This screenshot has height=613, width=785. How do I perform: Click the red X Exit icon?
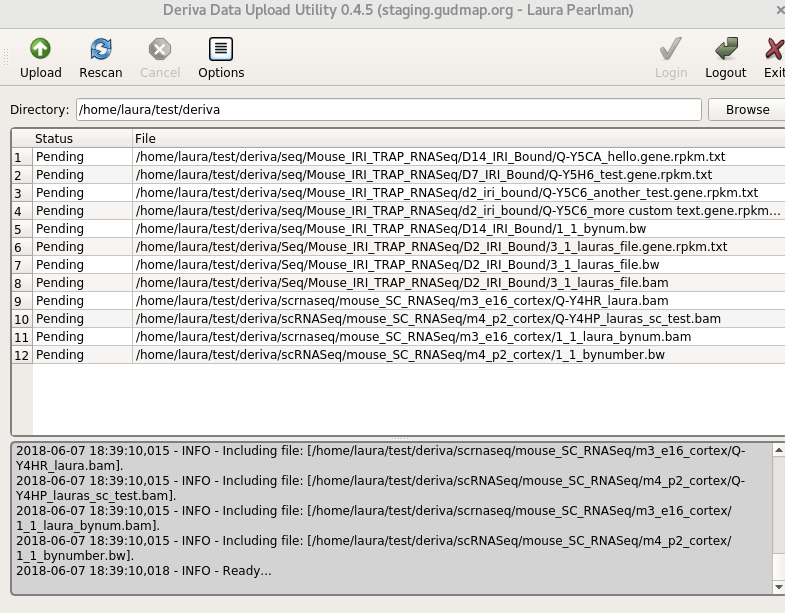click(774, 49)
